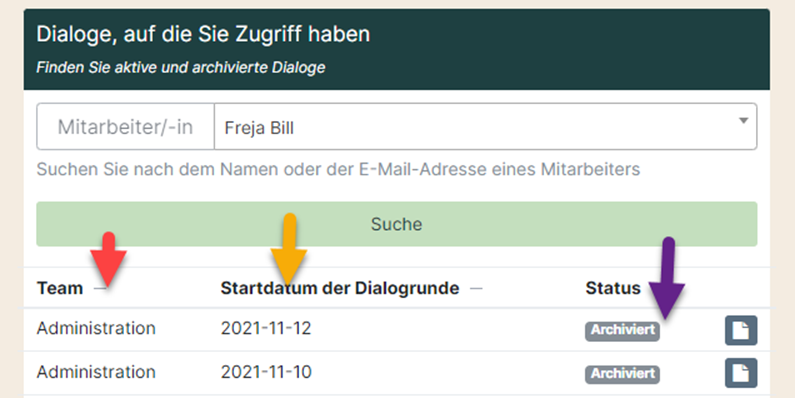Select the date 2021-11-12

[x=266, y=329]
